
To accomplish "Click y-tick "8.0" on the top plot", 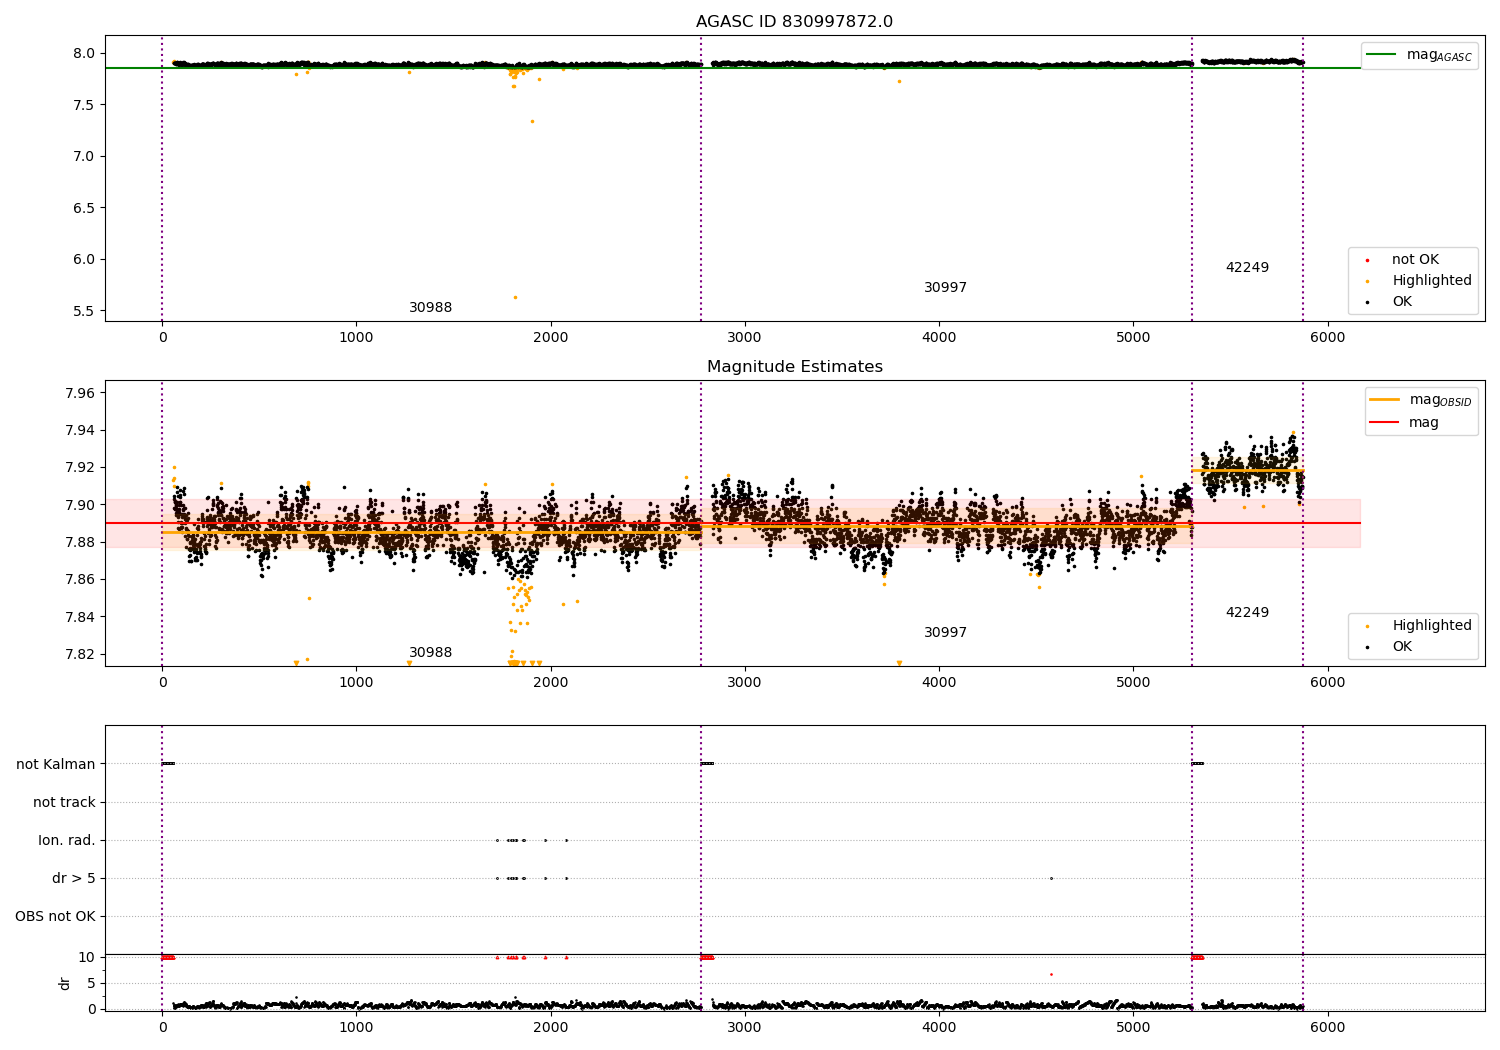I will (83, 54).
